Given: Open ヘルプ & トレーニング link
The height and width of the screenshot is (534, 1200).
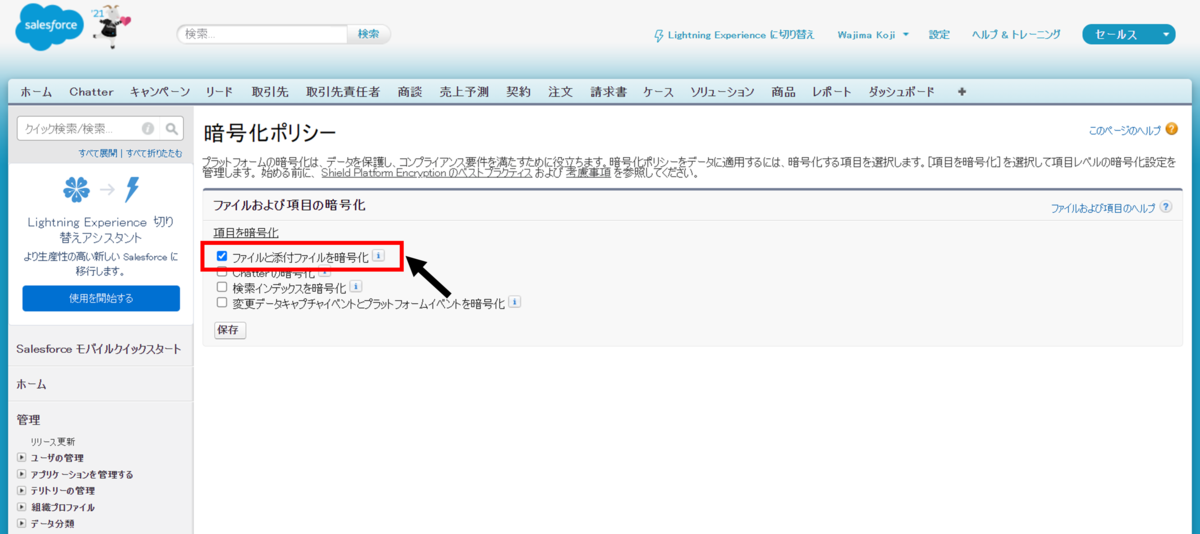Looking at the screenshot, I should [1016, 35].
